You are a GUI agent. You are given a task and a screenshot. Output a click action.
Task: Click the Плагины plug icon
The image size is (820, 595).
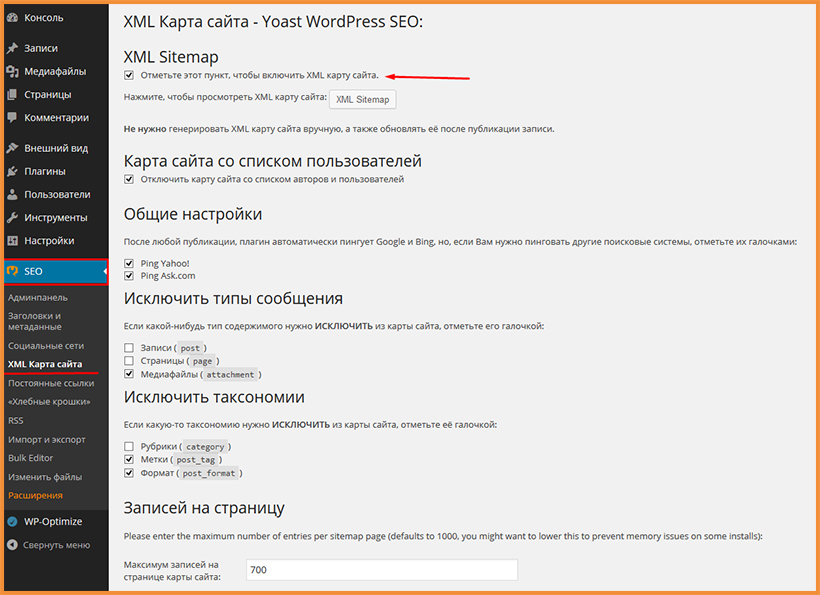13,171
